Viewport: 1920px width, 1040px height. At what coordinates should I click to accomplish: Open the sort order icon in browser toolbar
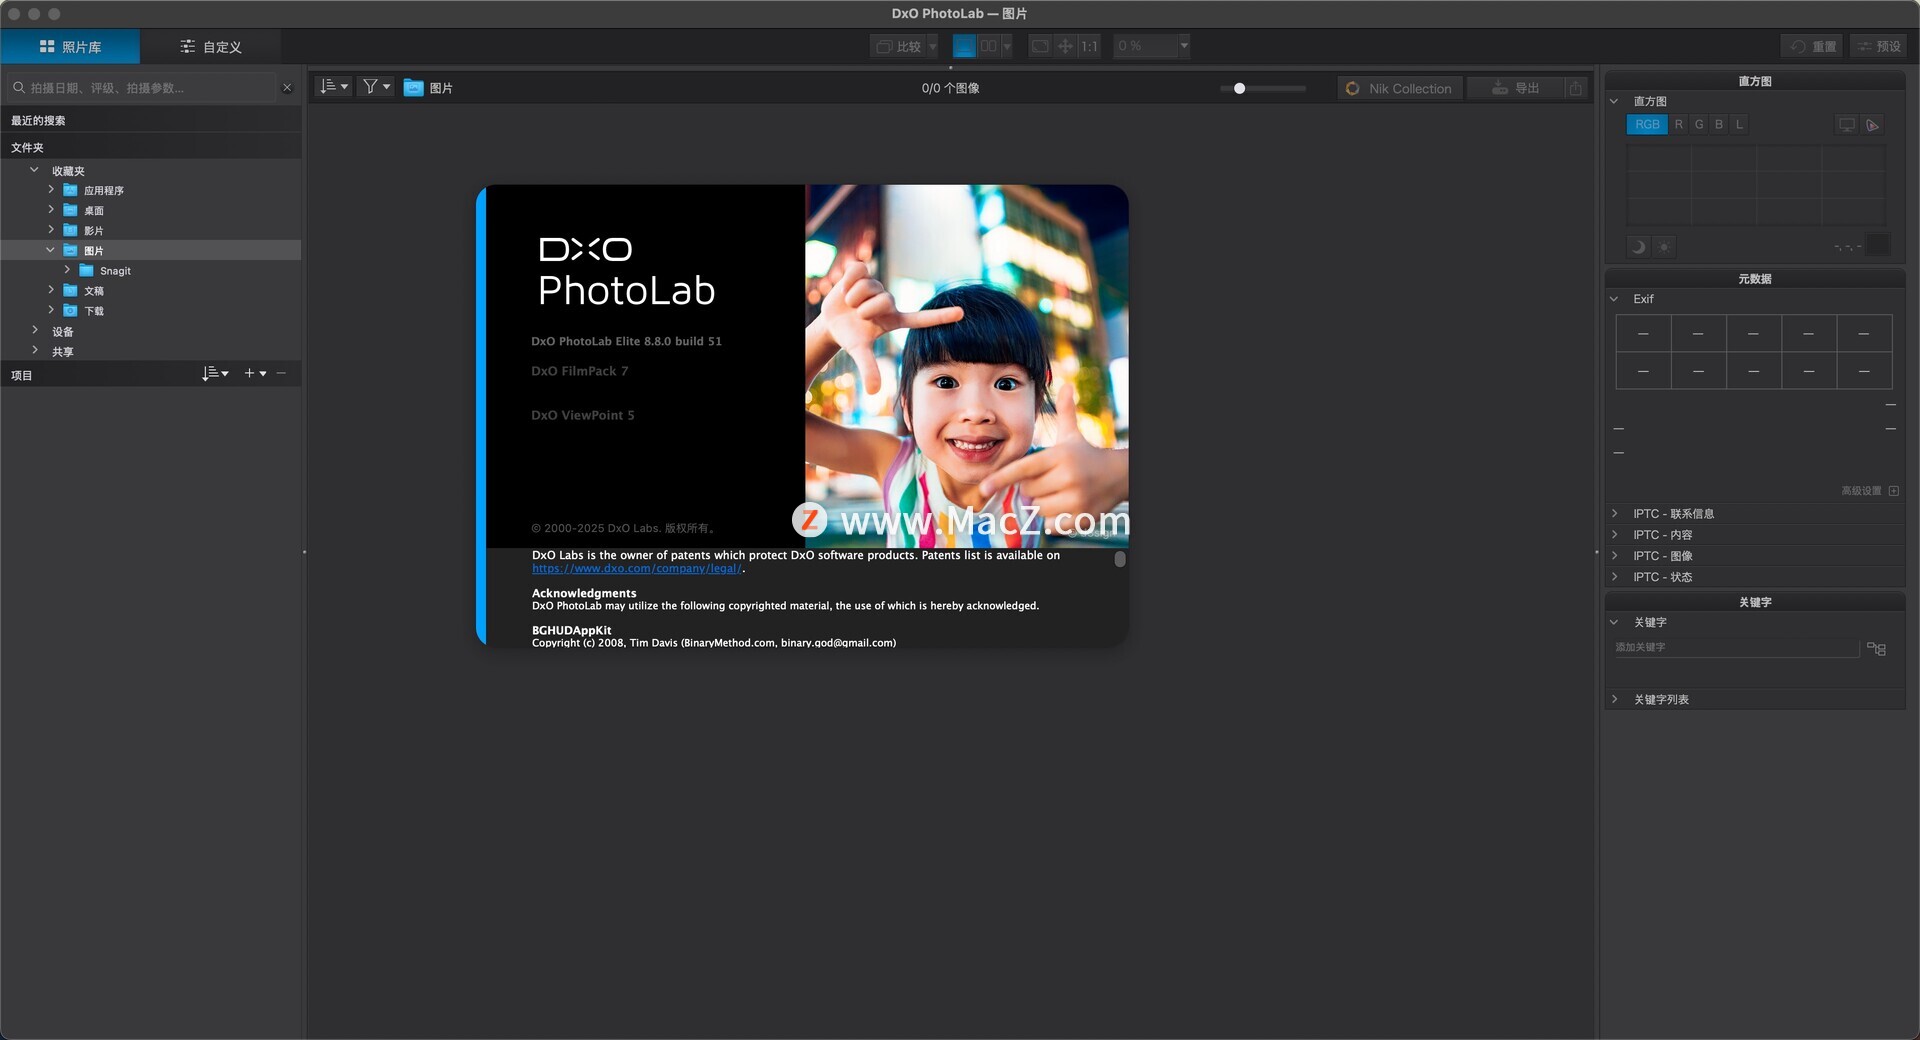pos(333,87)
